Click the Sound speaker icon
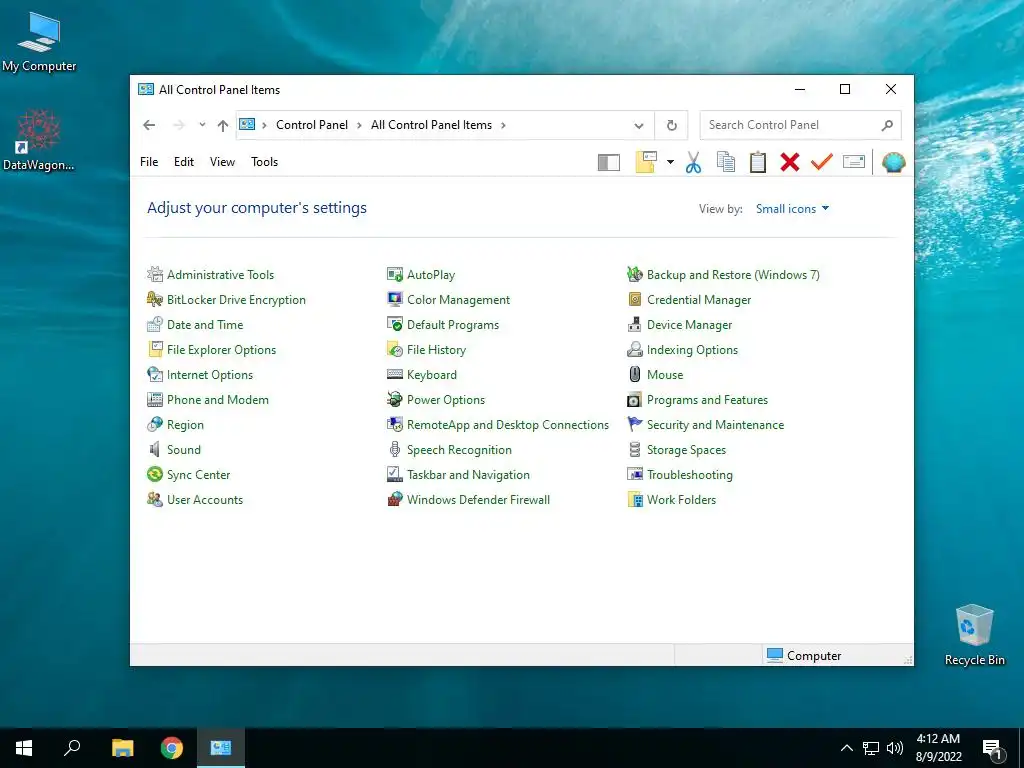The height and width of the screenshot is (768, 1024). [x=155, y=449]
